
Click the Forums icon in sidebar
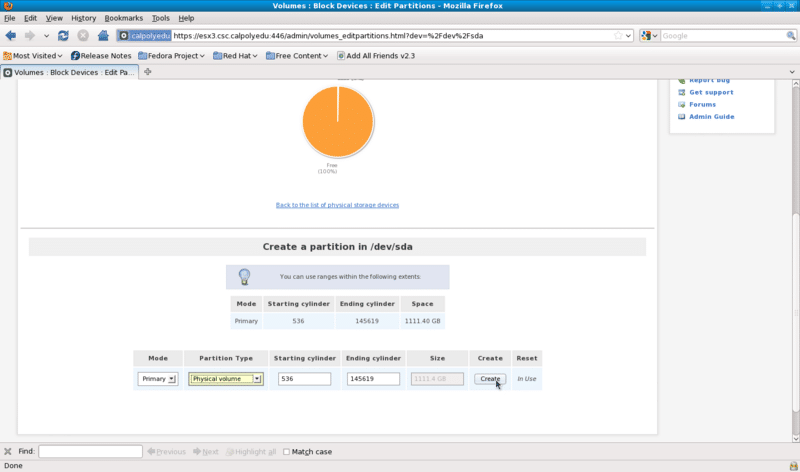tap(682, 104)
